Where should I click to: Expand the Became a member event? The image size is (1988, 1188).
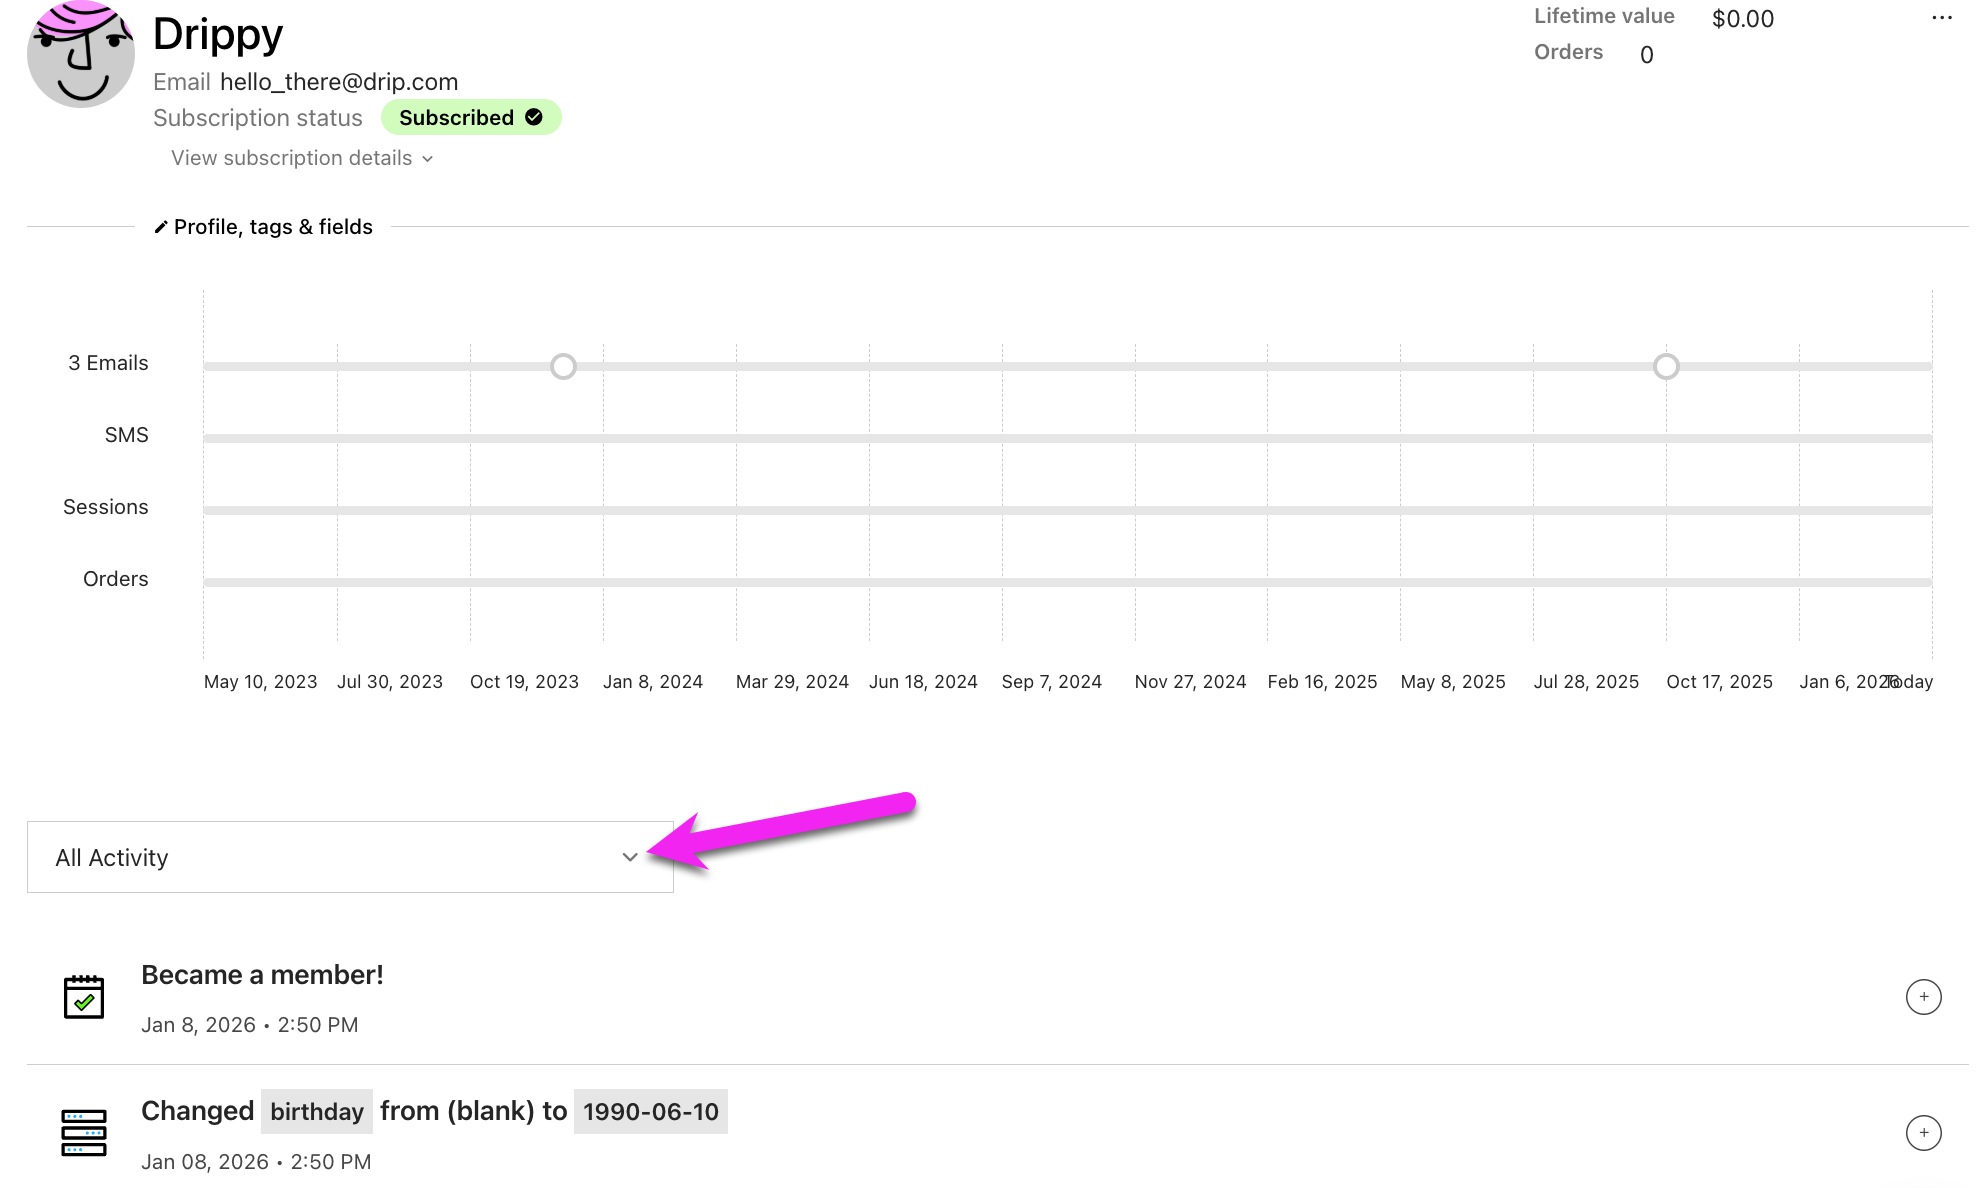[x=1923, y=997]
